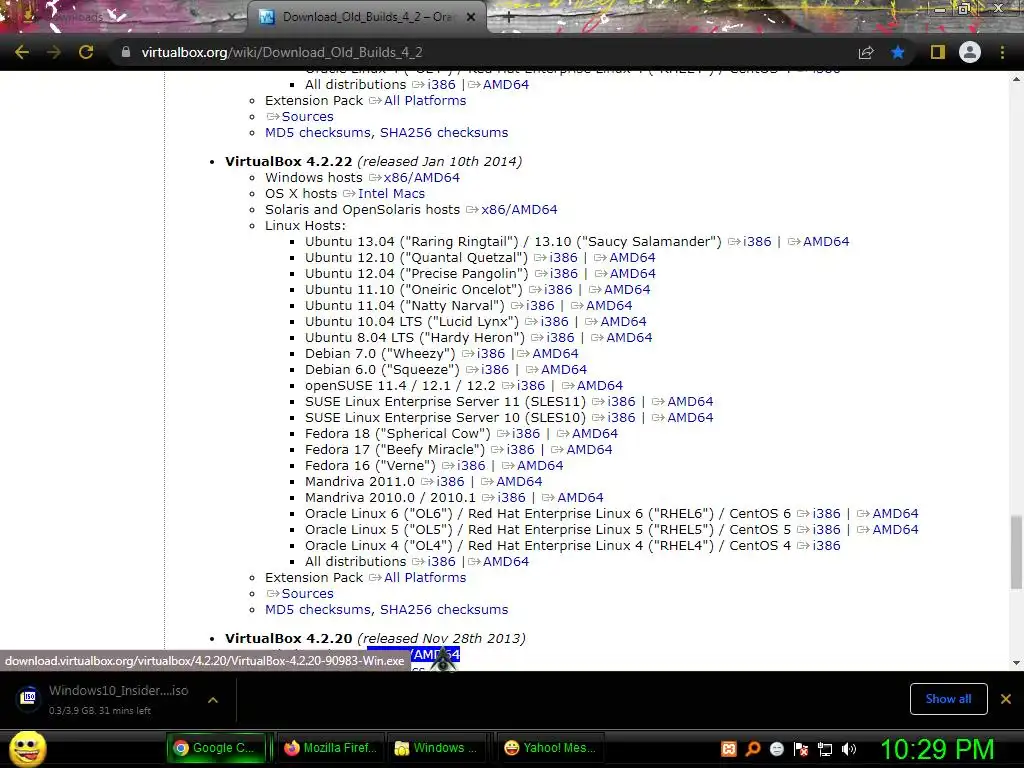The height and width of the screenshot is (768, 1024).
Task: Open 4.2.22 All distributions AMD64 link
Action: tap(505, 562)
